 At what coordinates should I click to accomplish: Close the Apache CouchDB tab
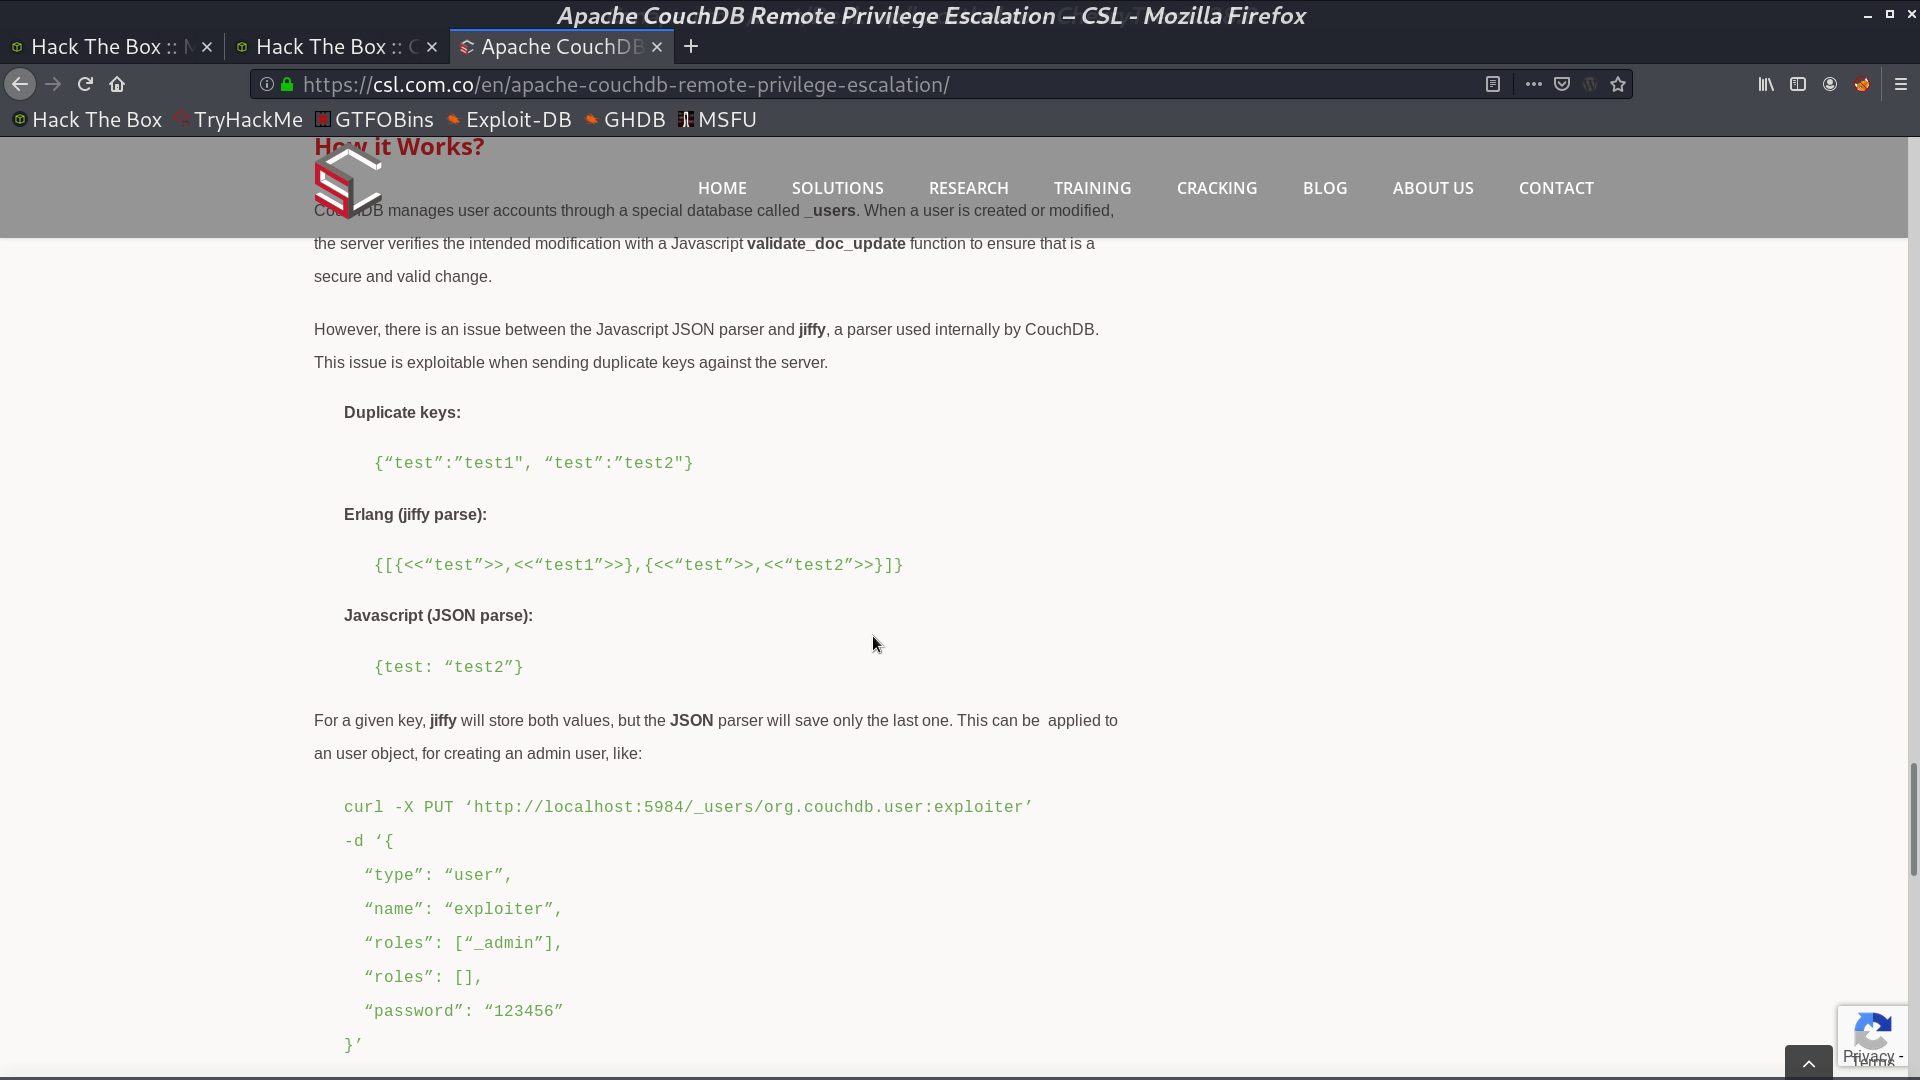coord(657,47)
